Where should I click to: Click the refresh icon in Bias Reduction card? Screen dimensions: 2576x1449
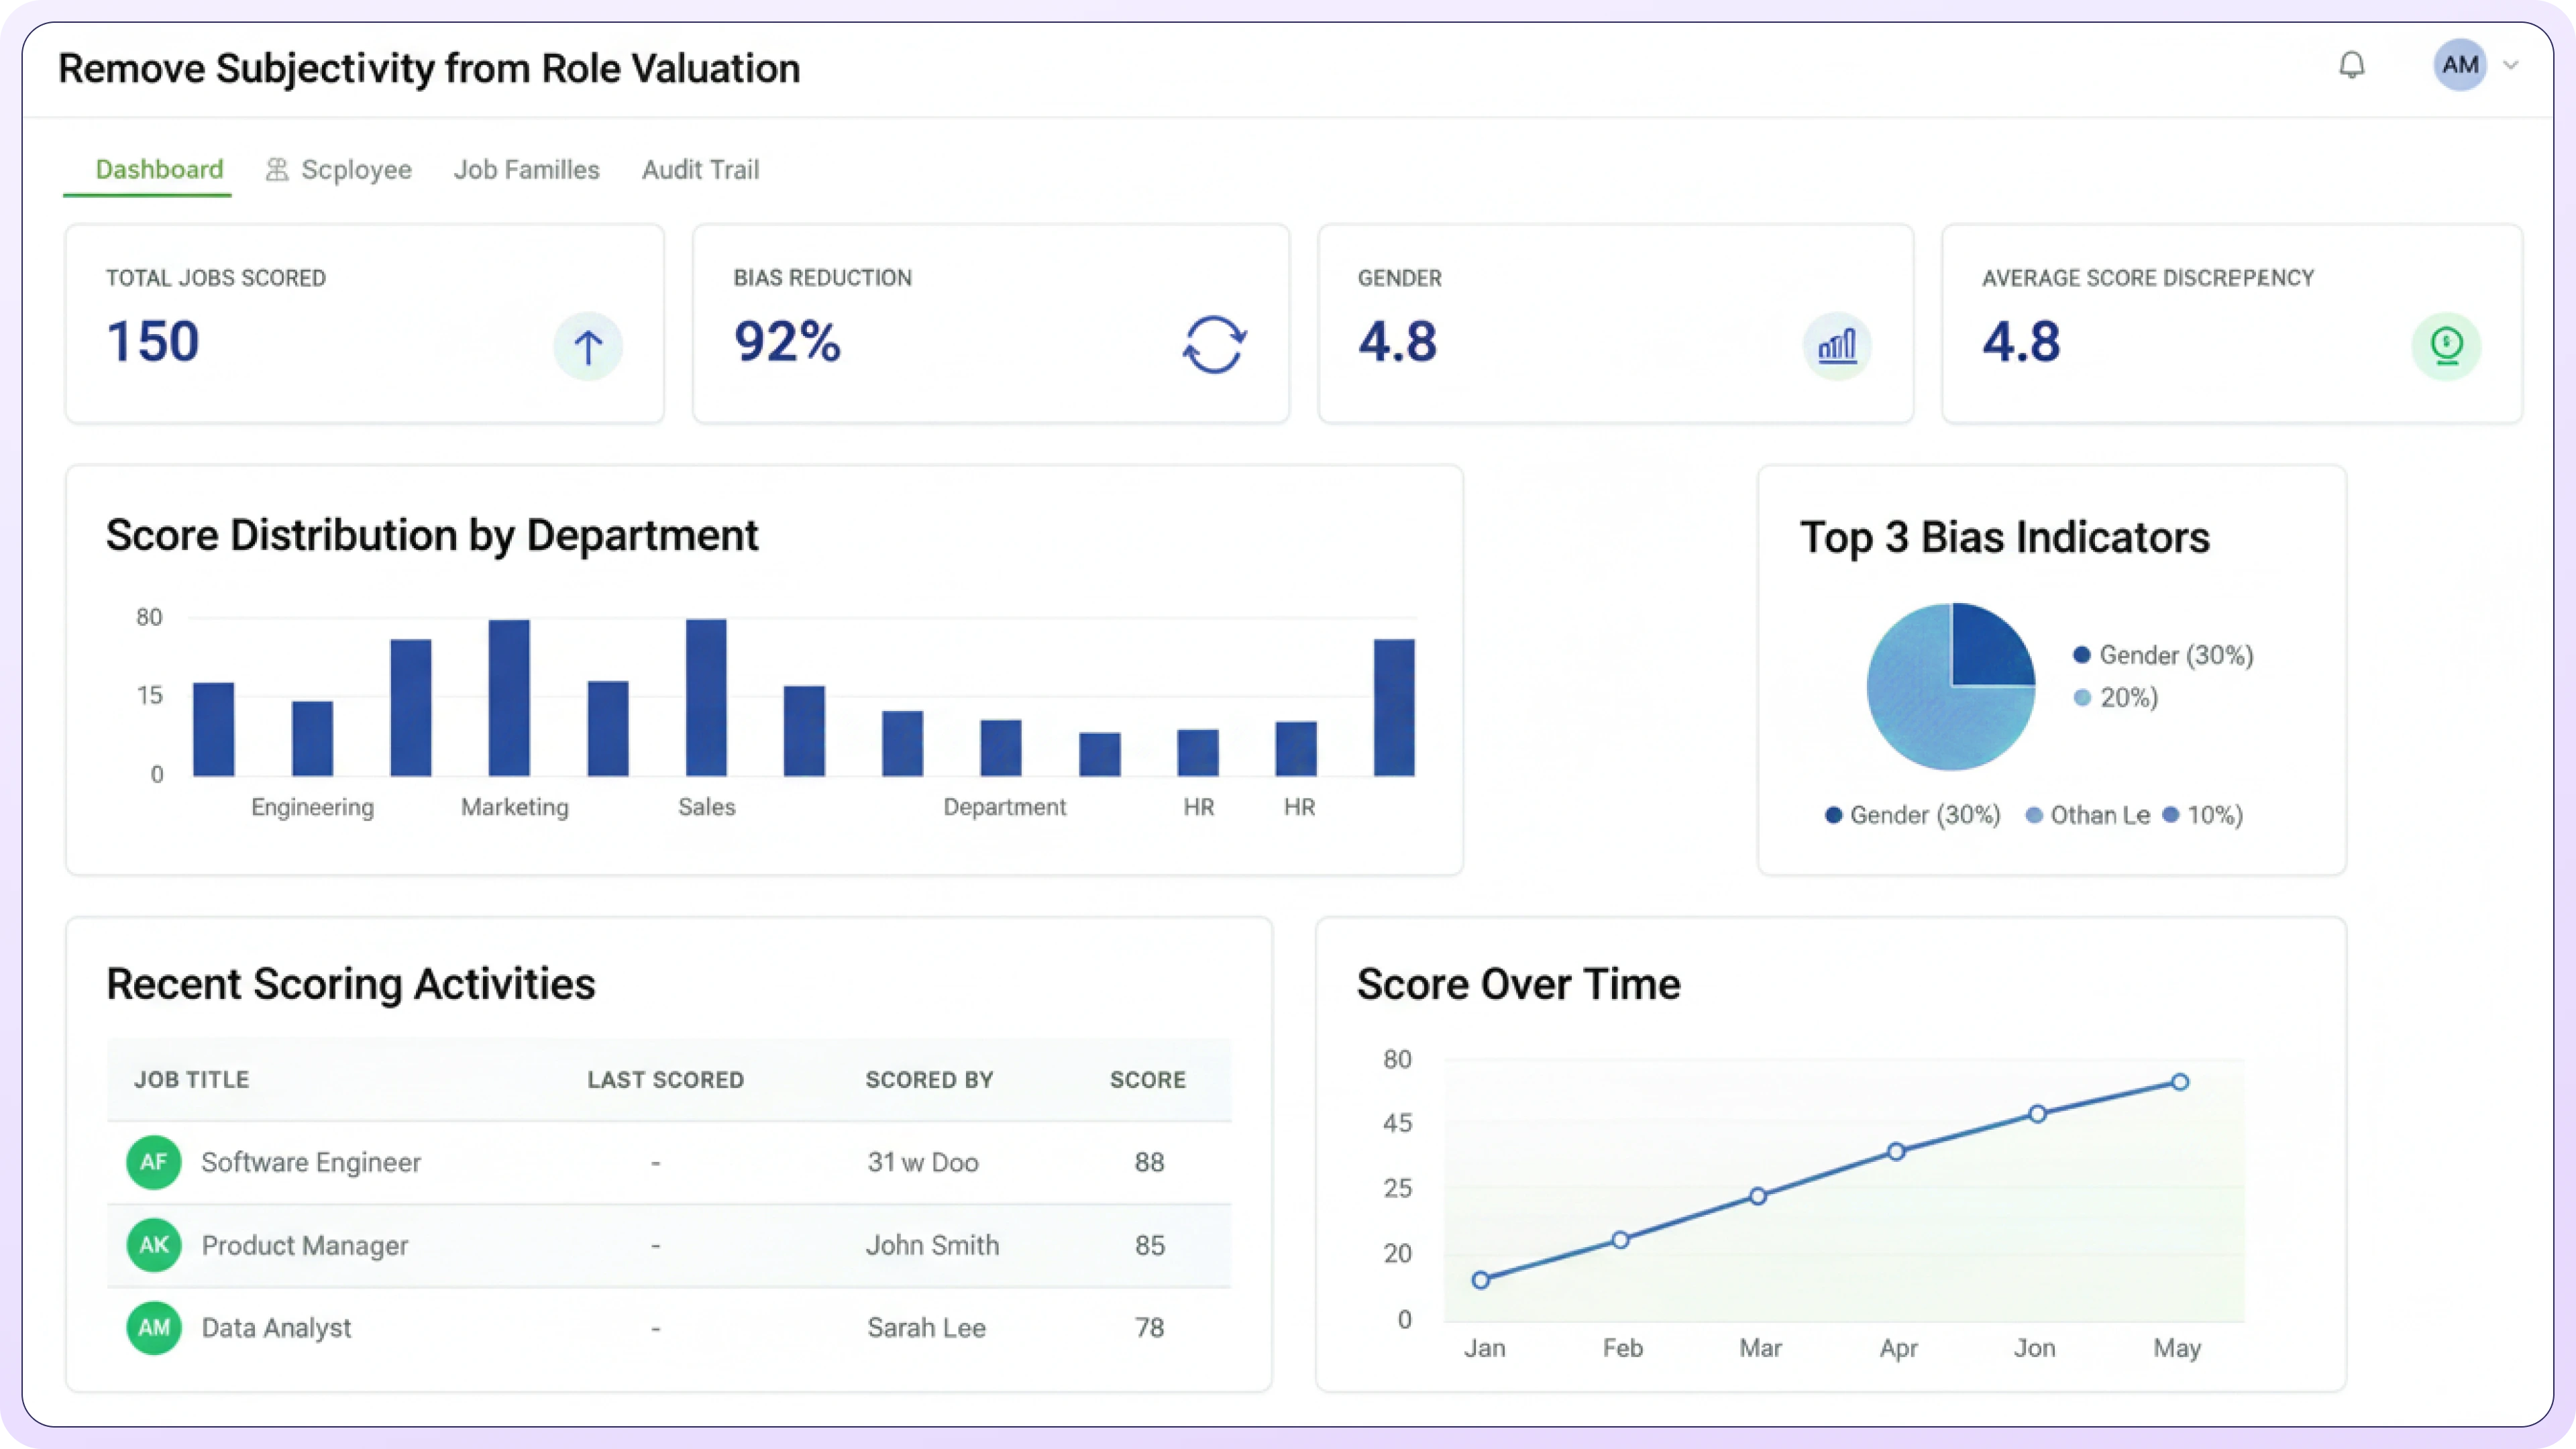click(1214, 345)
